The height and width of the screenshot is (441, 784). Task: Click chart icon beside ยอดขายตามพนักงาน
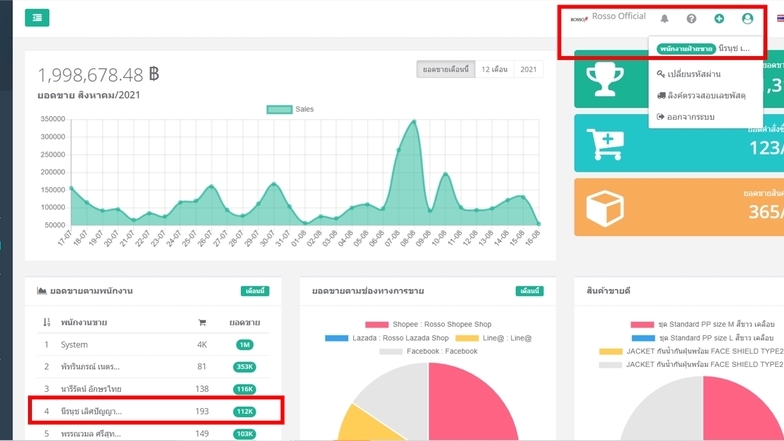[x=42, y=290]
